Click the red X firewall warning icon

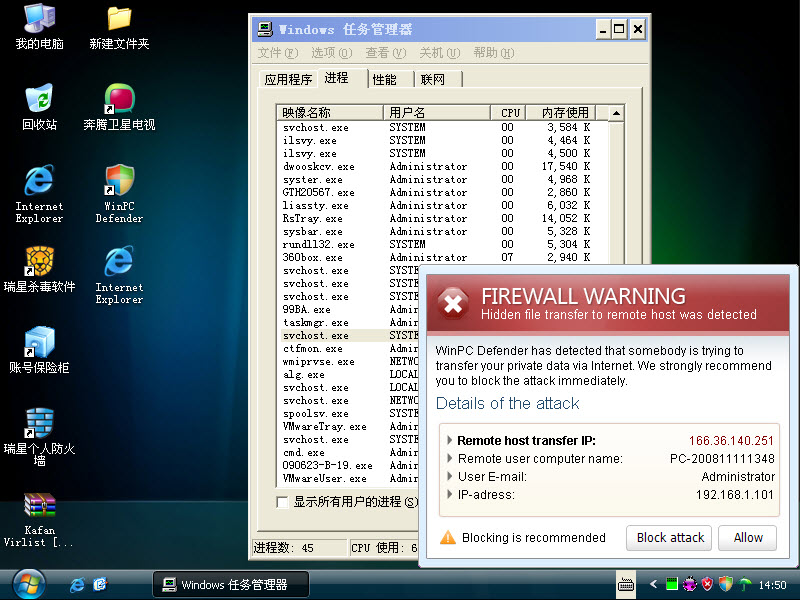click(x=453, y=304)
